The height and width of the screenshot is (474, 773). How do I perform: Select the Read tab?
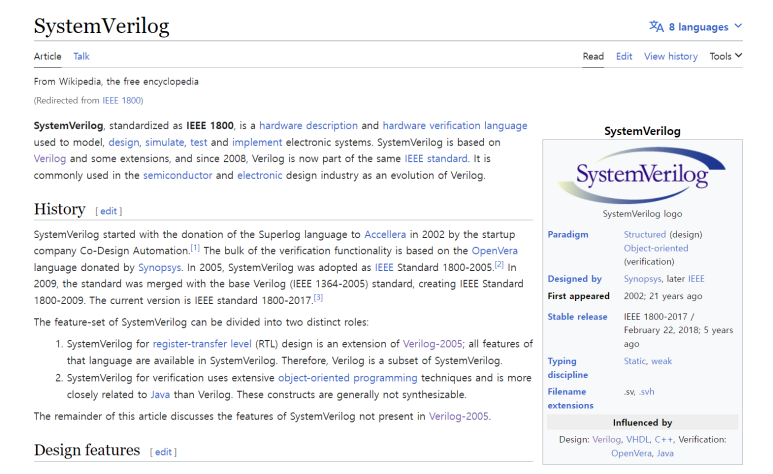(x=593, y=56)
